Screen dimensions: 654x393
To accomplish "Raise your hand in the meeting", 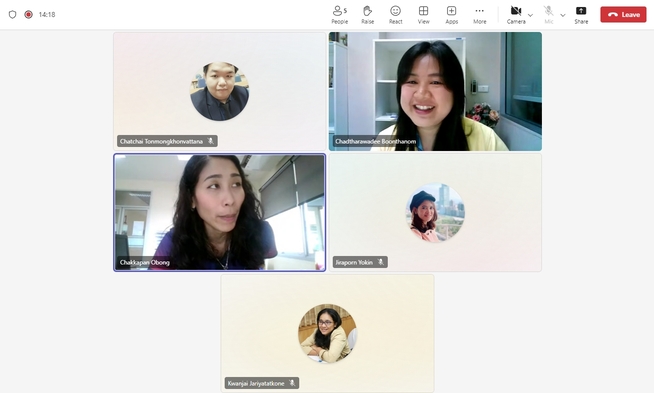I will (367, 15).
